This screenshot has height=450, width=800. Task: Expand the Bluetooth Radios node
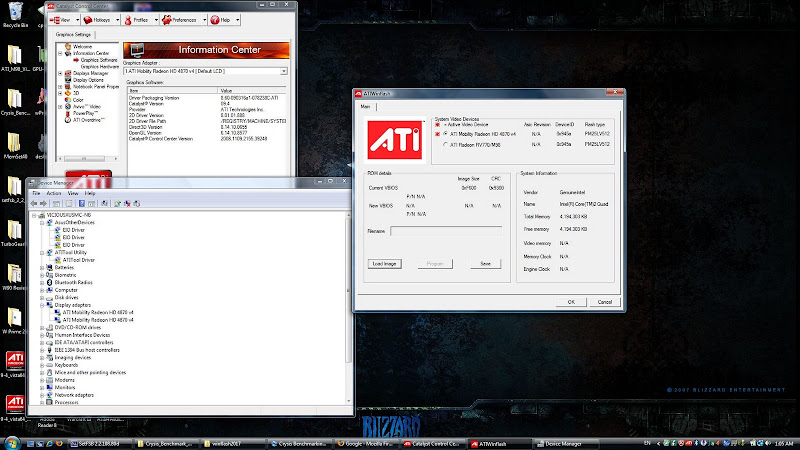[x=42, y=283]
